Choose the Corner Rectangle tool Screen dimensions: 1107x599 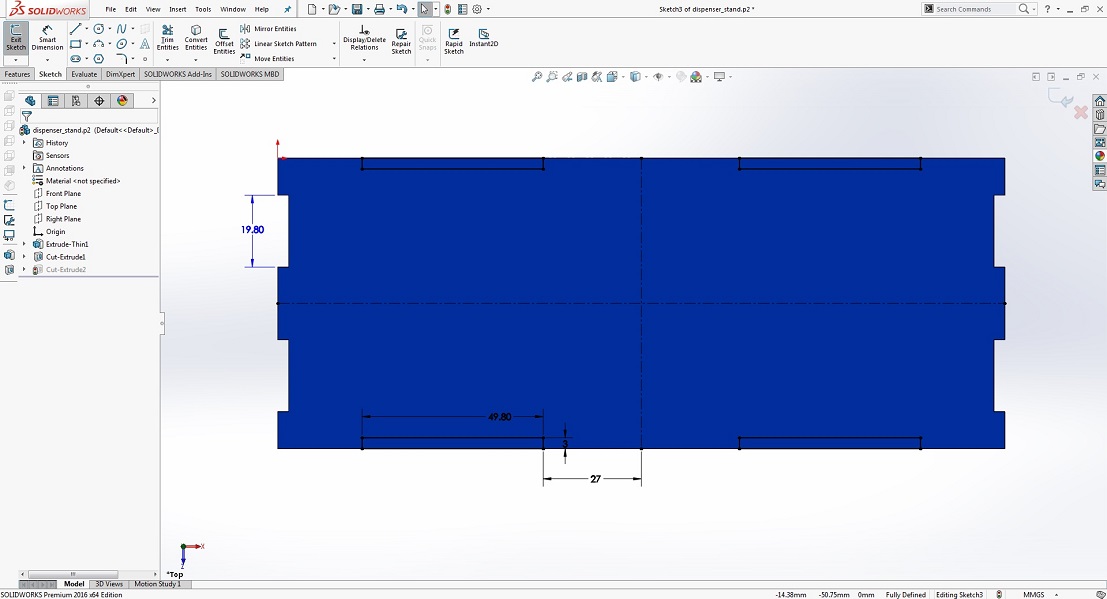click(x=76, y=44)
